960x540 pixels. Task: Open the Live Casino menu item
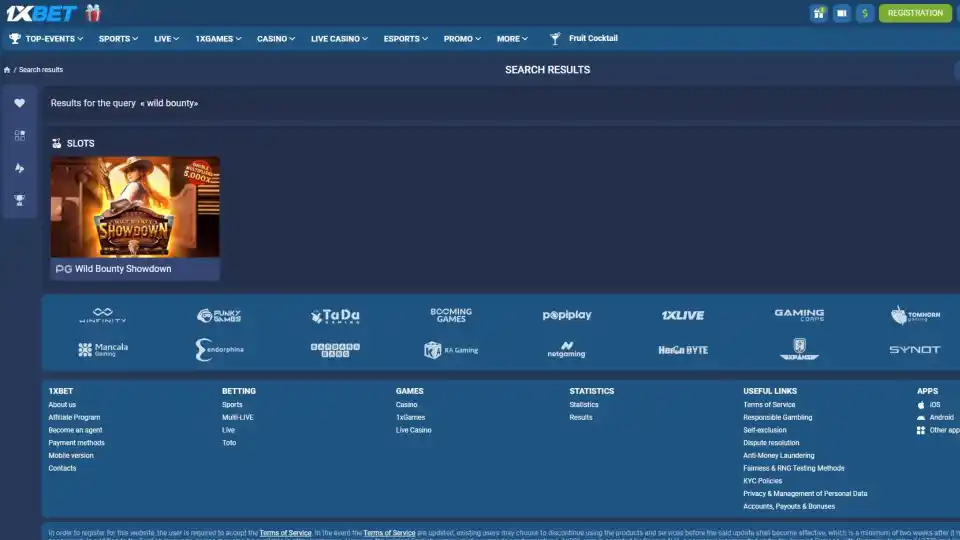tap(339, 39)
